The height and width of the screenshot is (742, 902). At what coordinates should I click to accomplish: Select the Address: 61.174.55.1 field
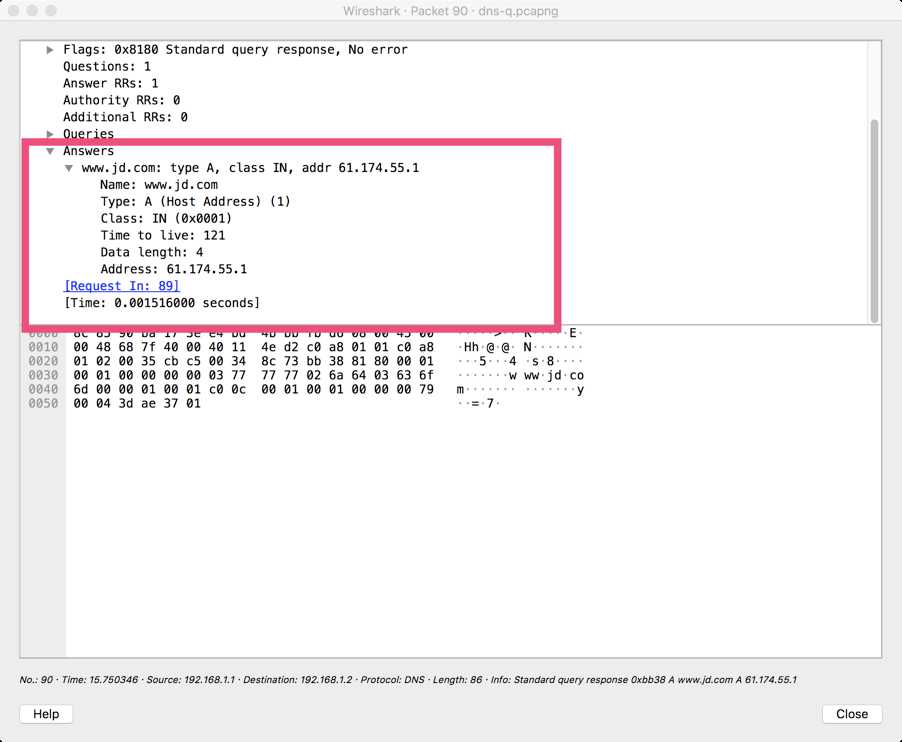pos(173,269)
